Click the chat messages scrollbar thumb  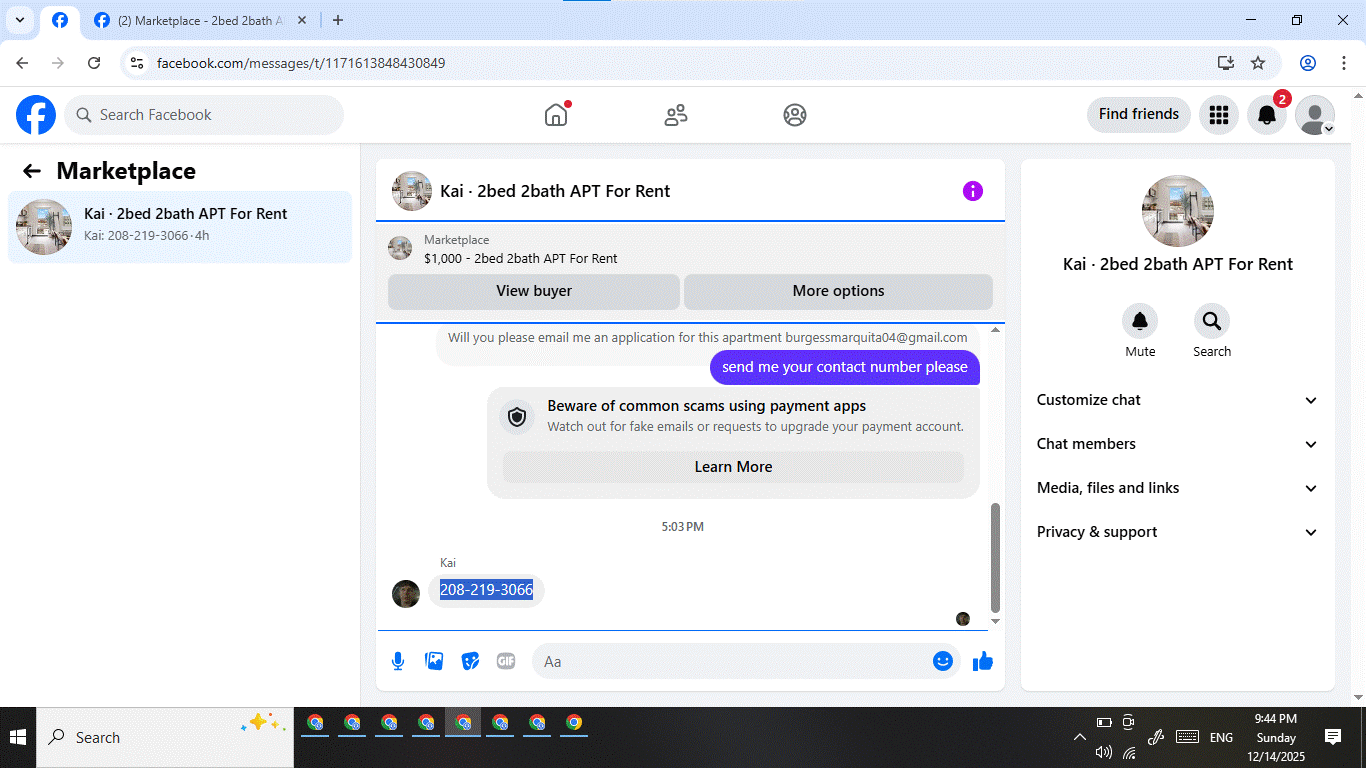pyautogui.click(x=994, y=558)
